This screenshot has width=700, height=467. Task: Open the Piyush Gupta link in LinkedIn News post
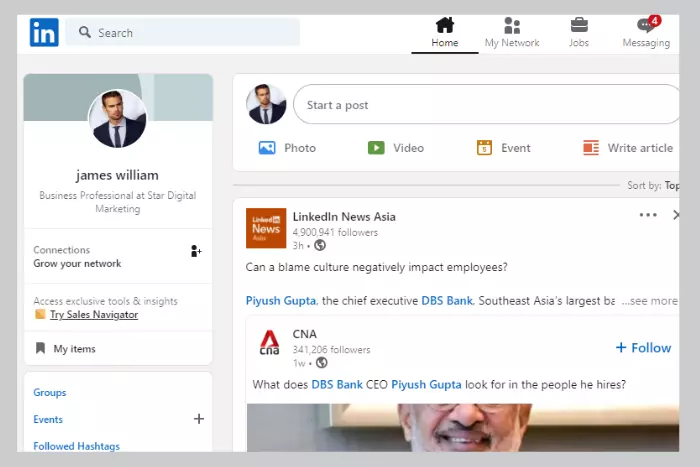pyautogui.click(x=281, y=300)
